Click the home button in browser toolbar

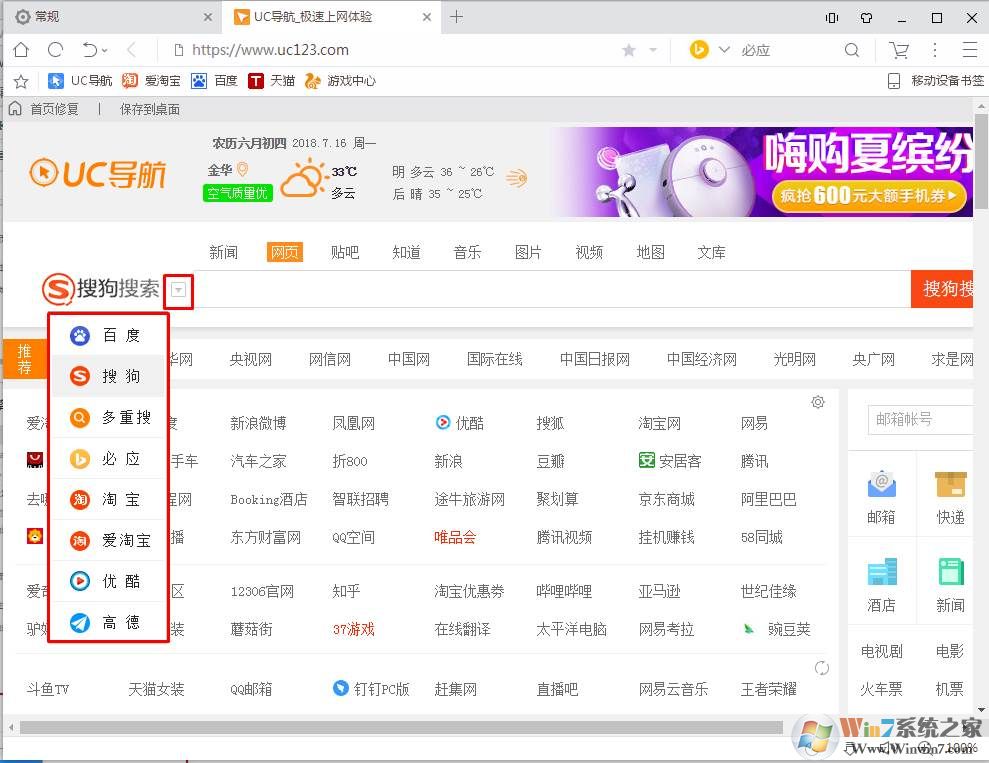[x=20, y=50]
